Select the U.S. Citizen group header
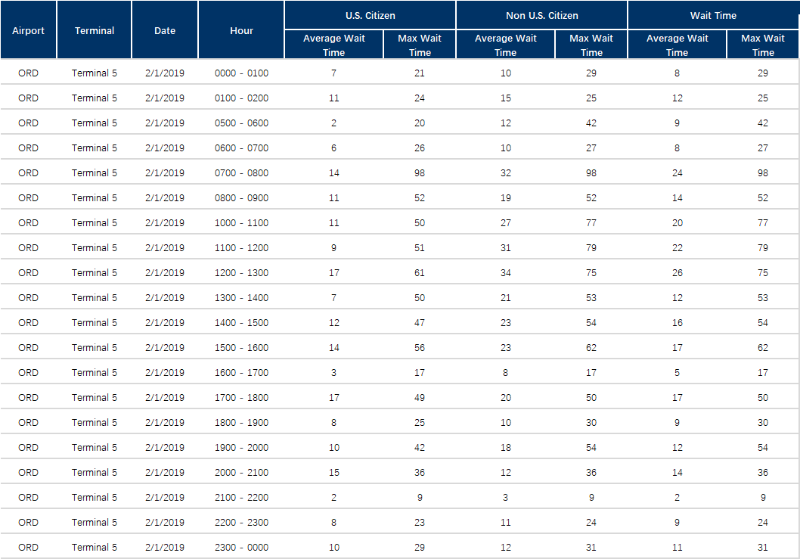 [370, 15]
